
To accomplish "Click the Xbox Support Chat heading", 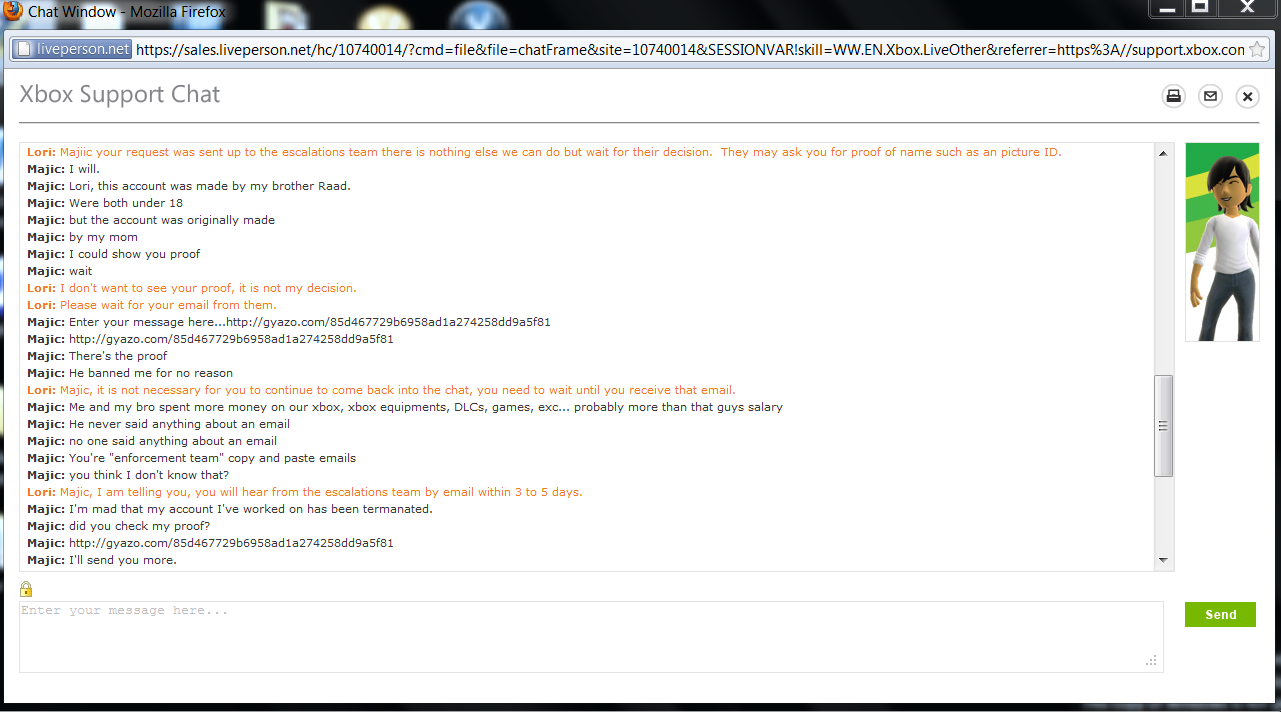I will (x=120, y=94).
